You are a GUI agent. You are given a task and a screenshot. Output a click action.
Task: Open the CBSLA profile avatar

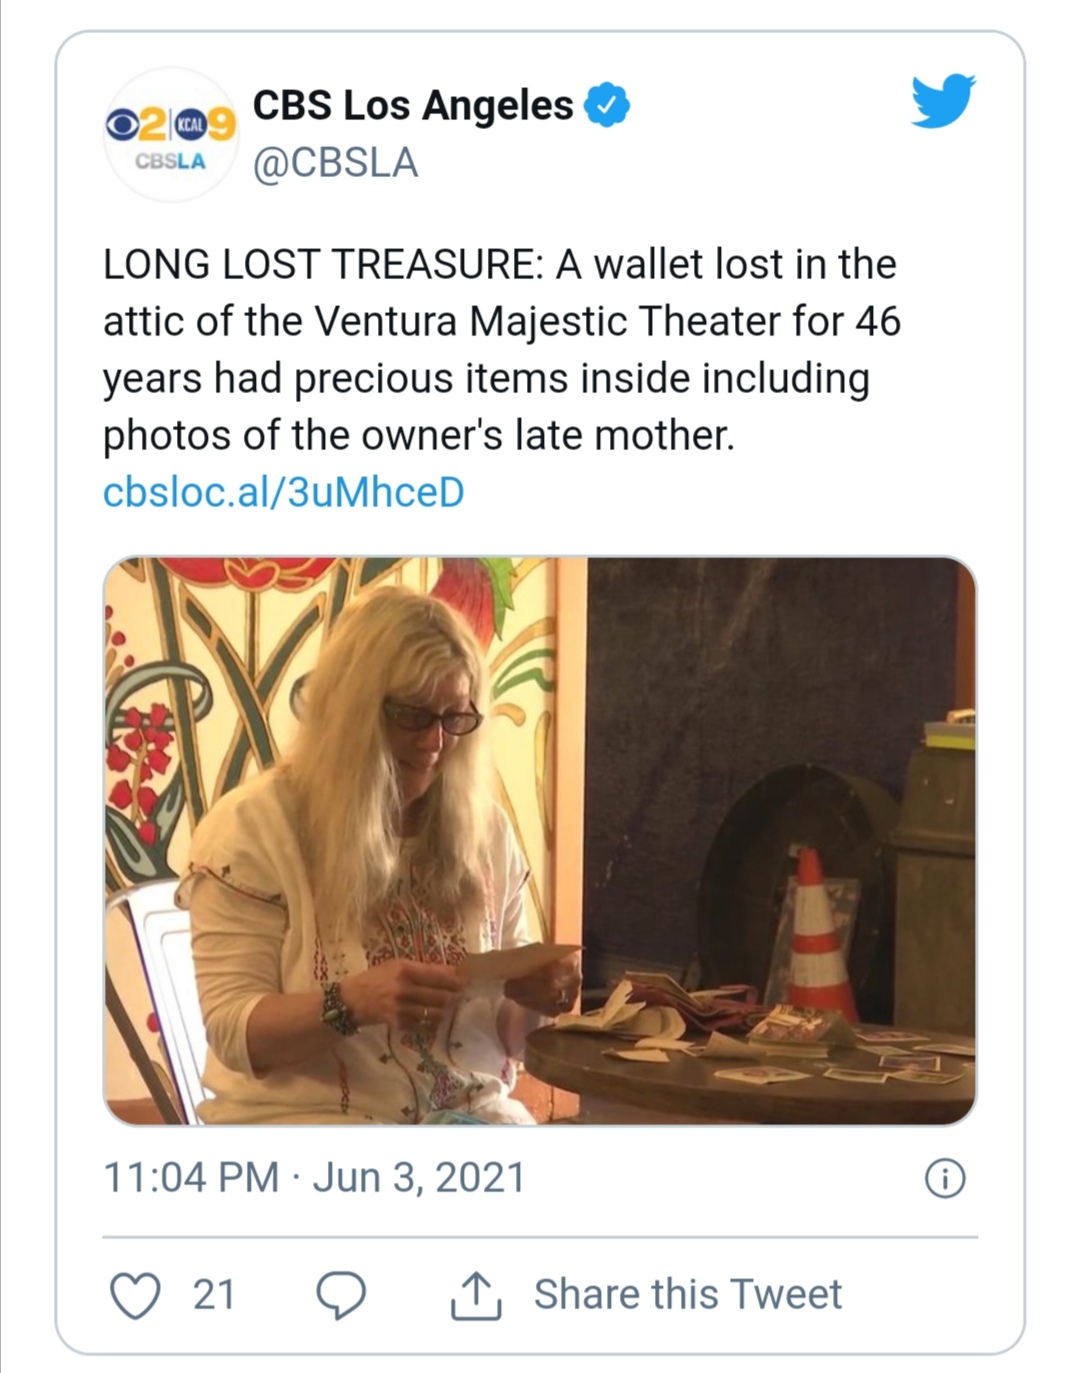171,135
